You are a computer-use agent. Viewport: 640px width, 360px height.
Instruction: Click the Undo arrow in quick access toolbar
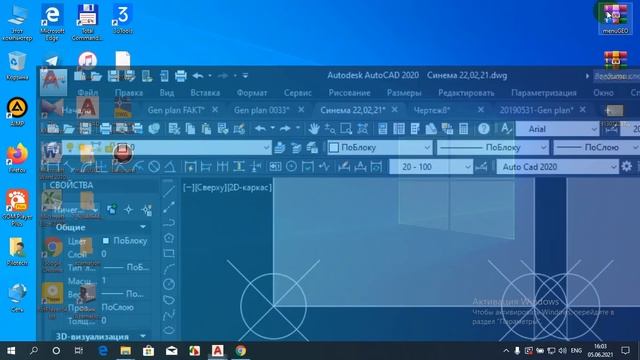(x=198, y=76)
